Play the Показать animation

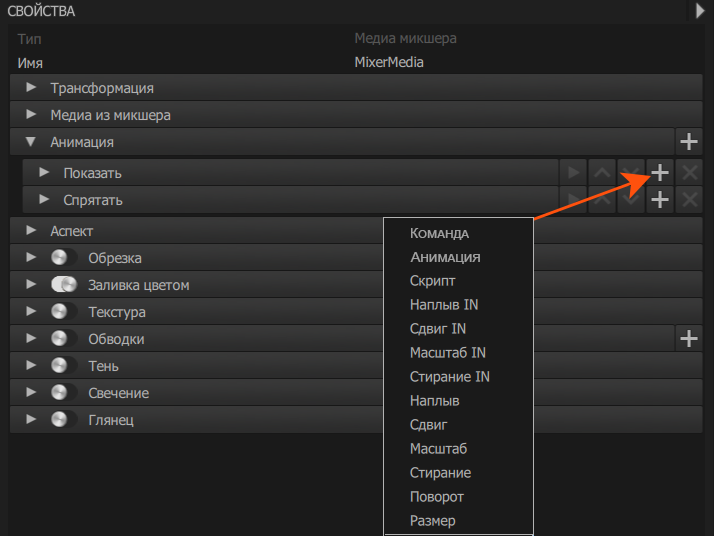[573, 172]
